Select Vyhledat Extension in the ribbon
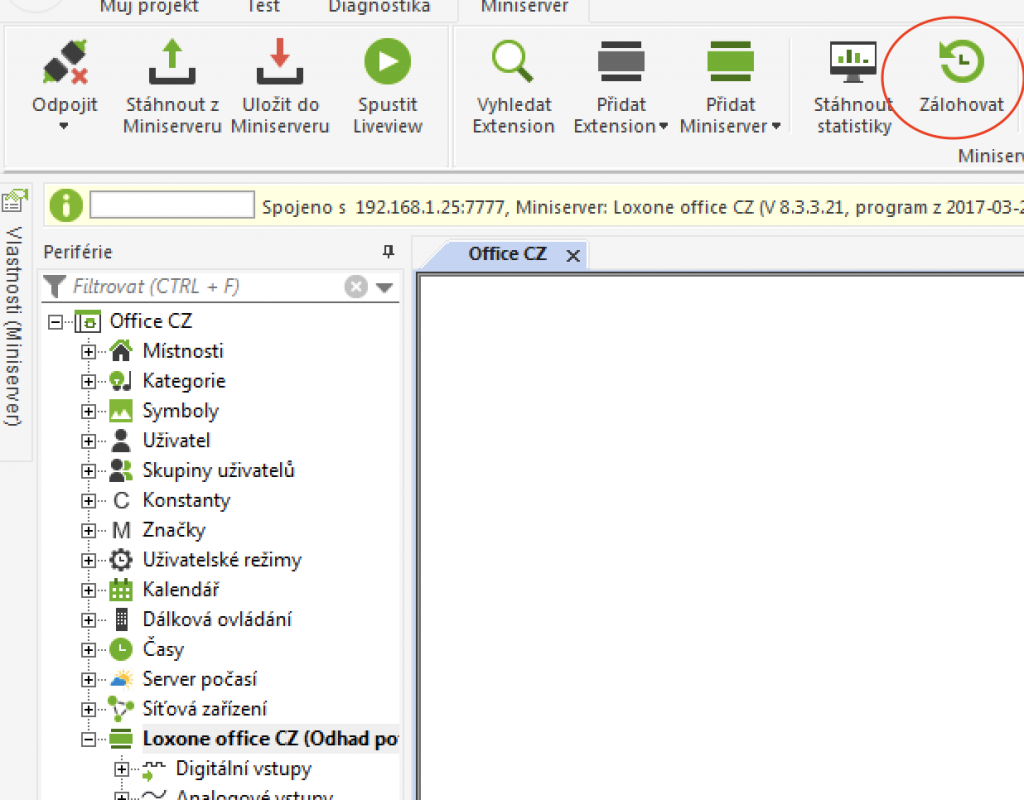Screen dimensions: 1024x800 point(512,60)
